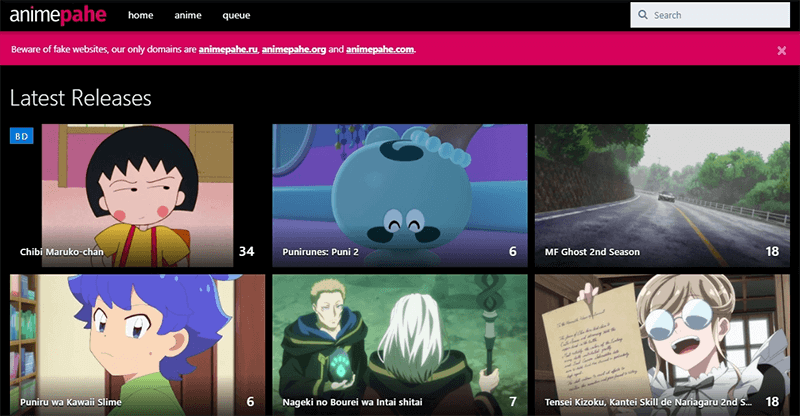The image size is (800, 416).
Task: Open the queue menu item
Action: [236, 15]
